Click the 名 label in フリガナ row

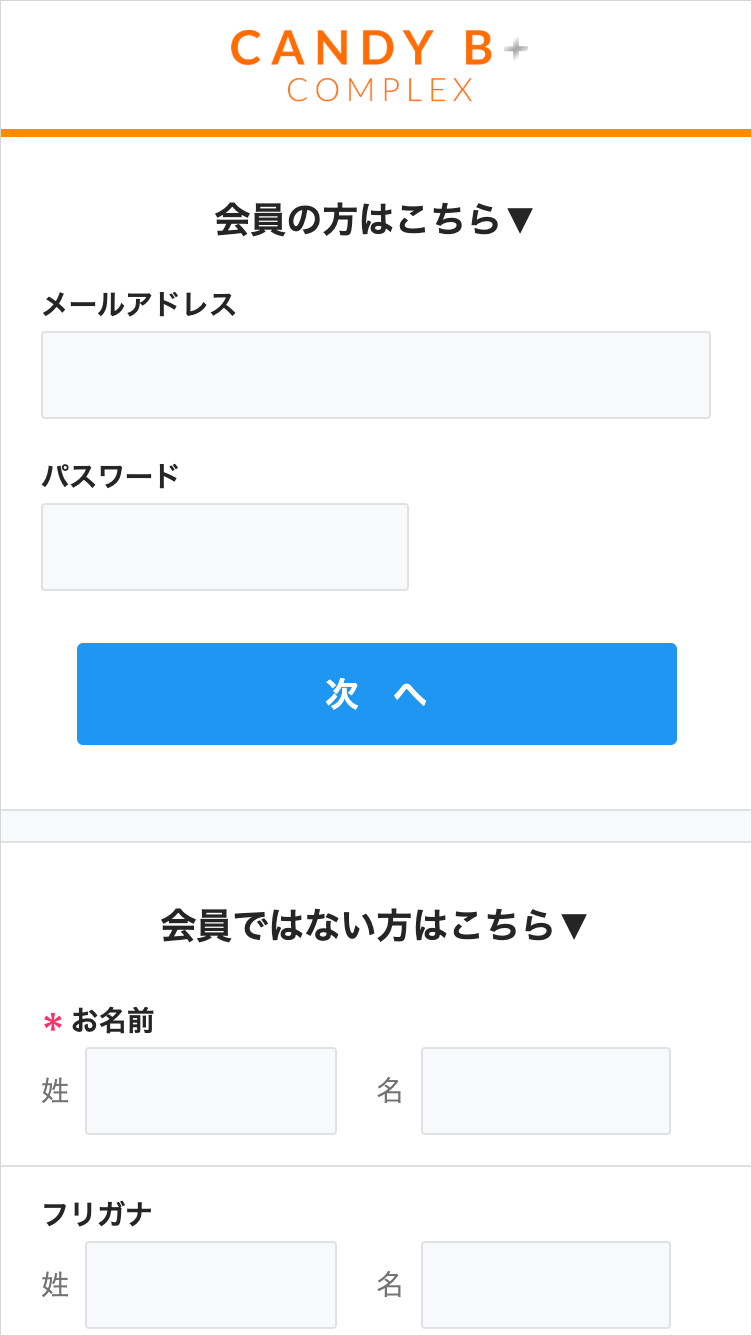tap(390, 1285)
